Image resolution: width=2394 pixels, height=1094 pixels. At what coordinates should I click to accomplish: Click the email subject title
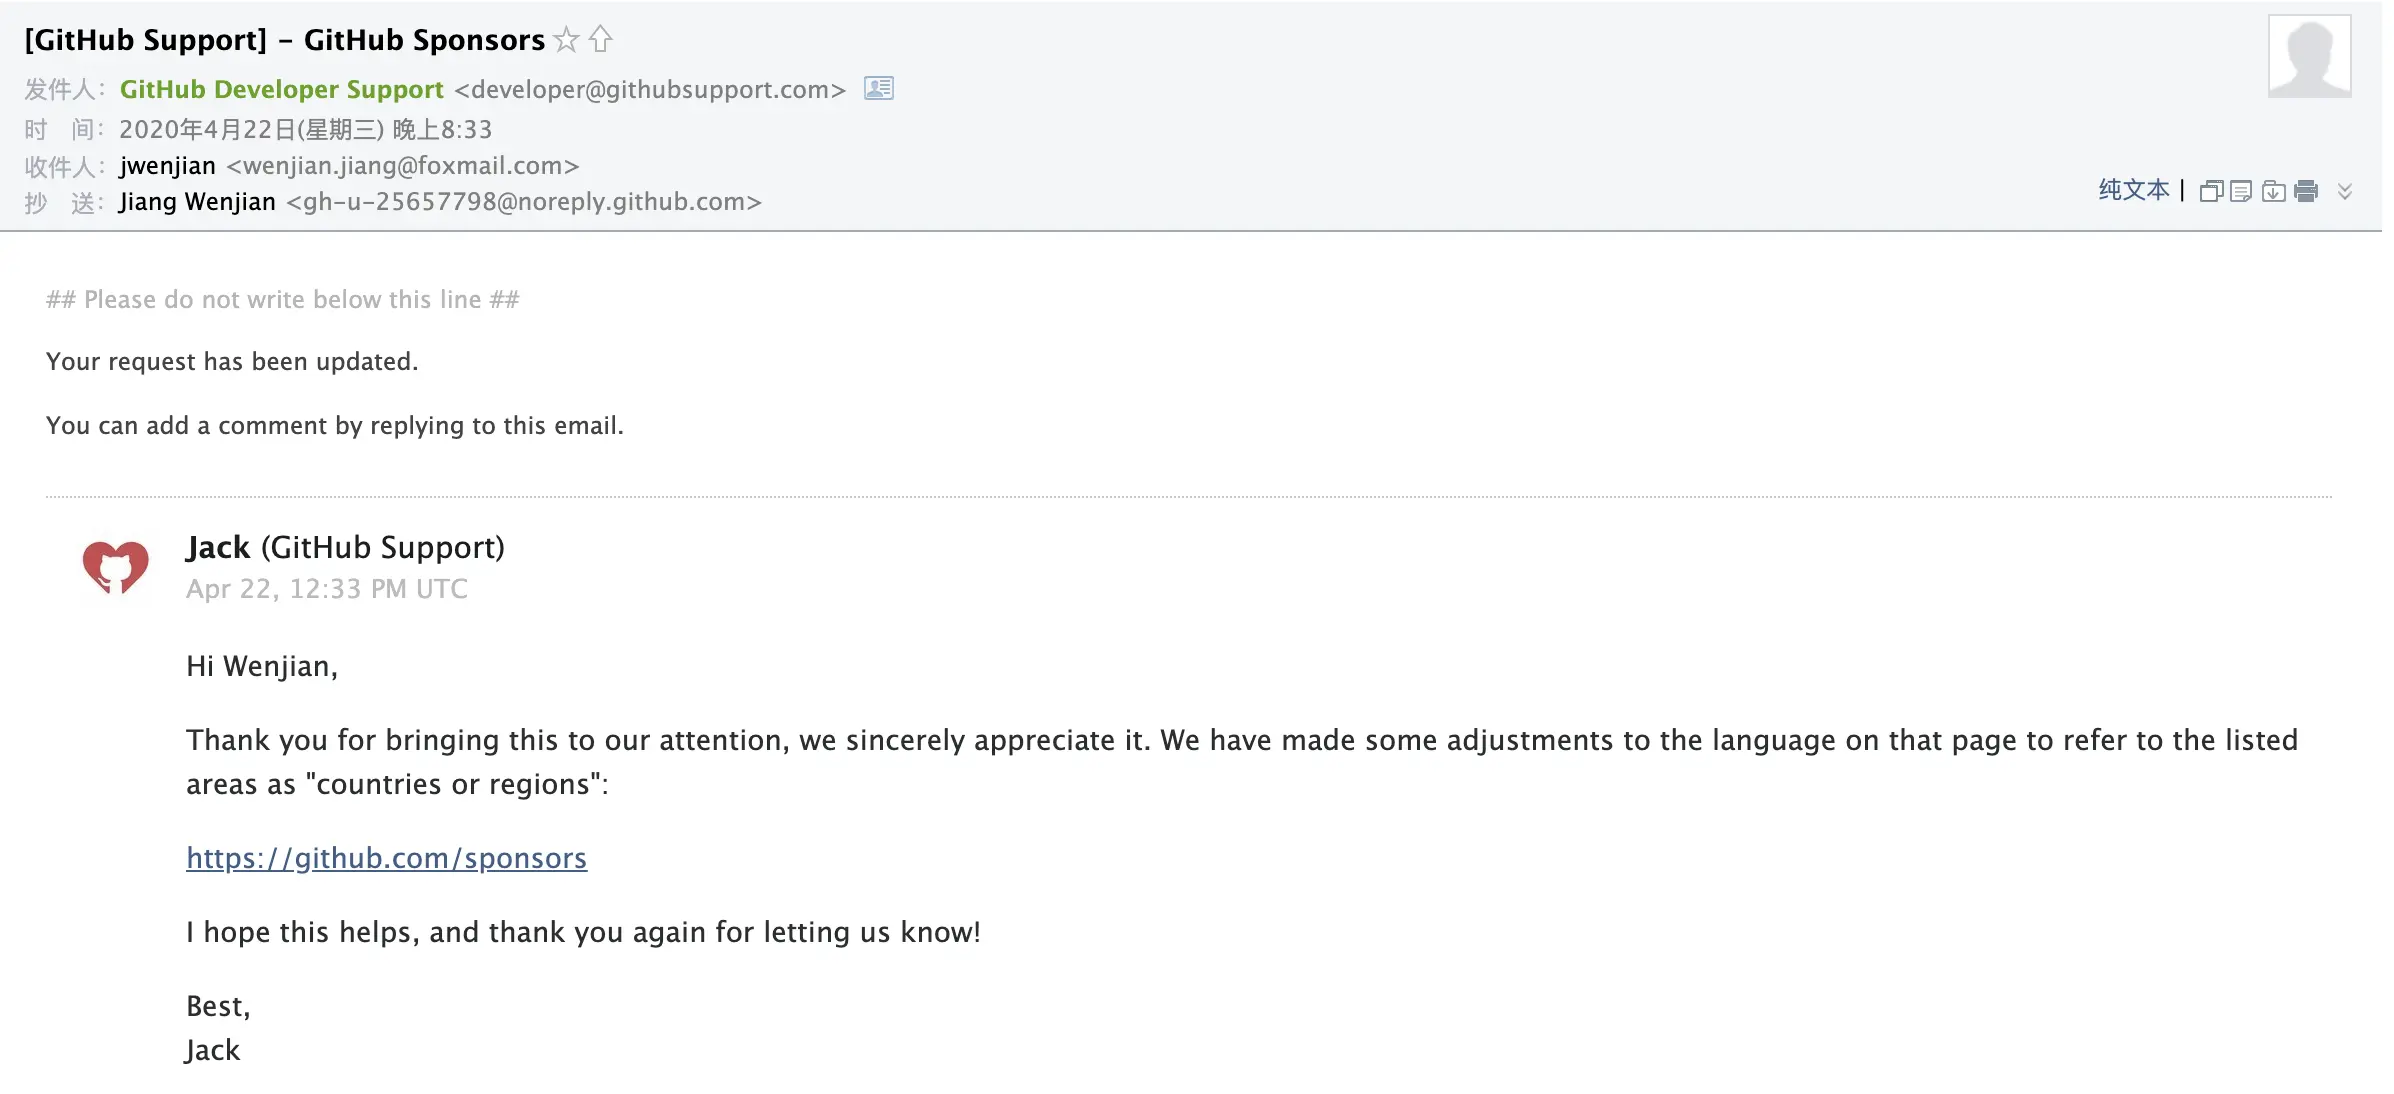(284, 40)
